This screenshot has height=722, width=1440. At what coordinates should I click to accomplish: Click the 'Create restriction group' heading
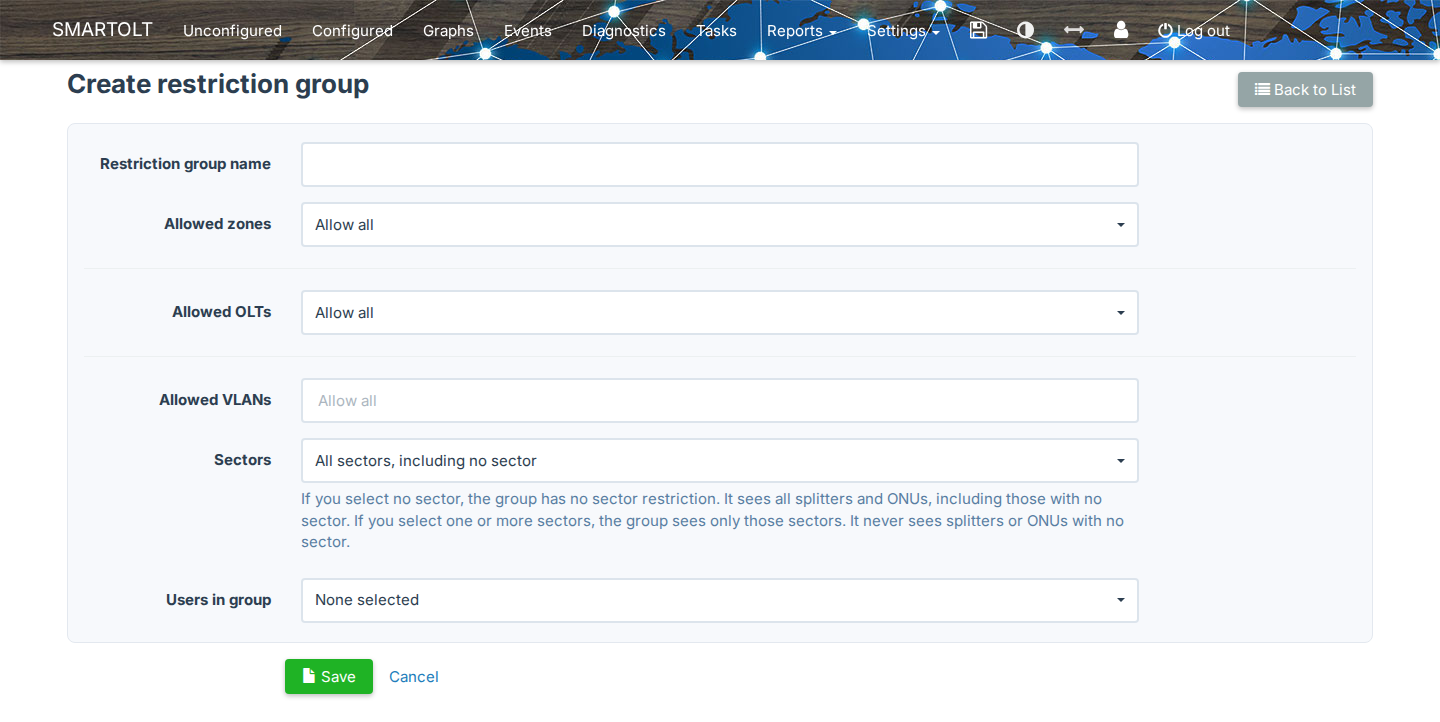pos(218,84)
